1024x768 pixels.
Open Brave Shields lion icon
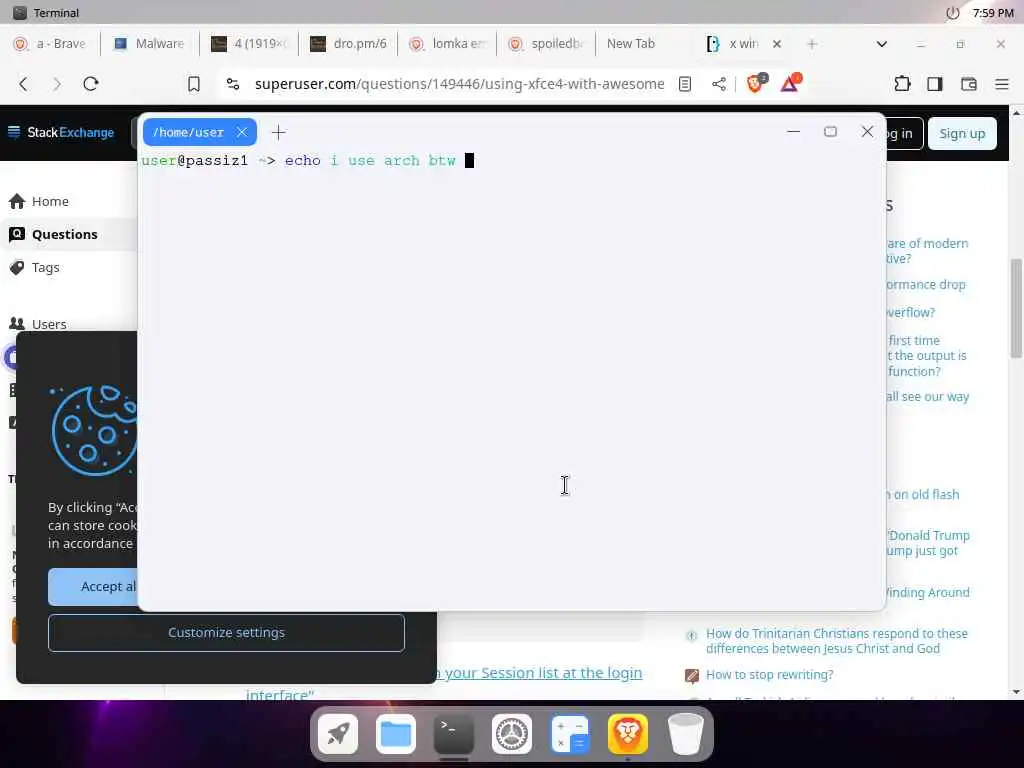pyautogui.click(x=756, y=83)
